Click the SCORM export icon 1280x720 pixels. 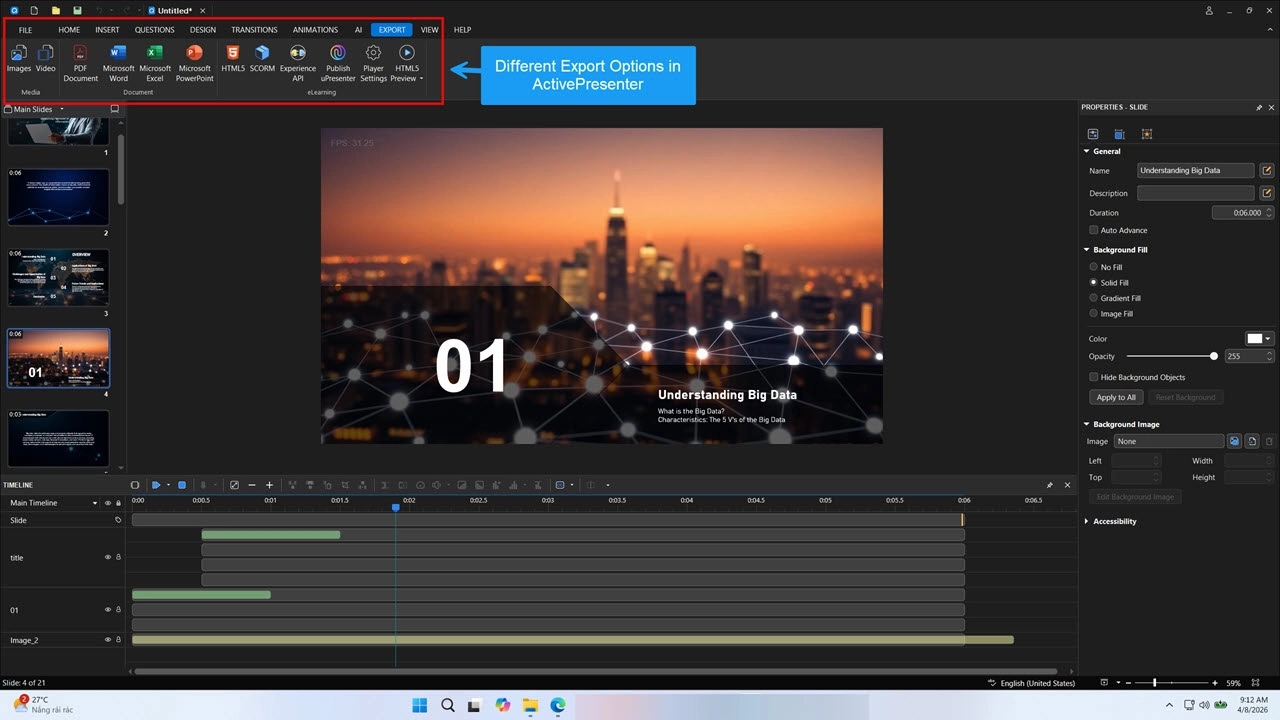262,62
